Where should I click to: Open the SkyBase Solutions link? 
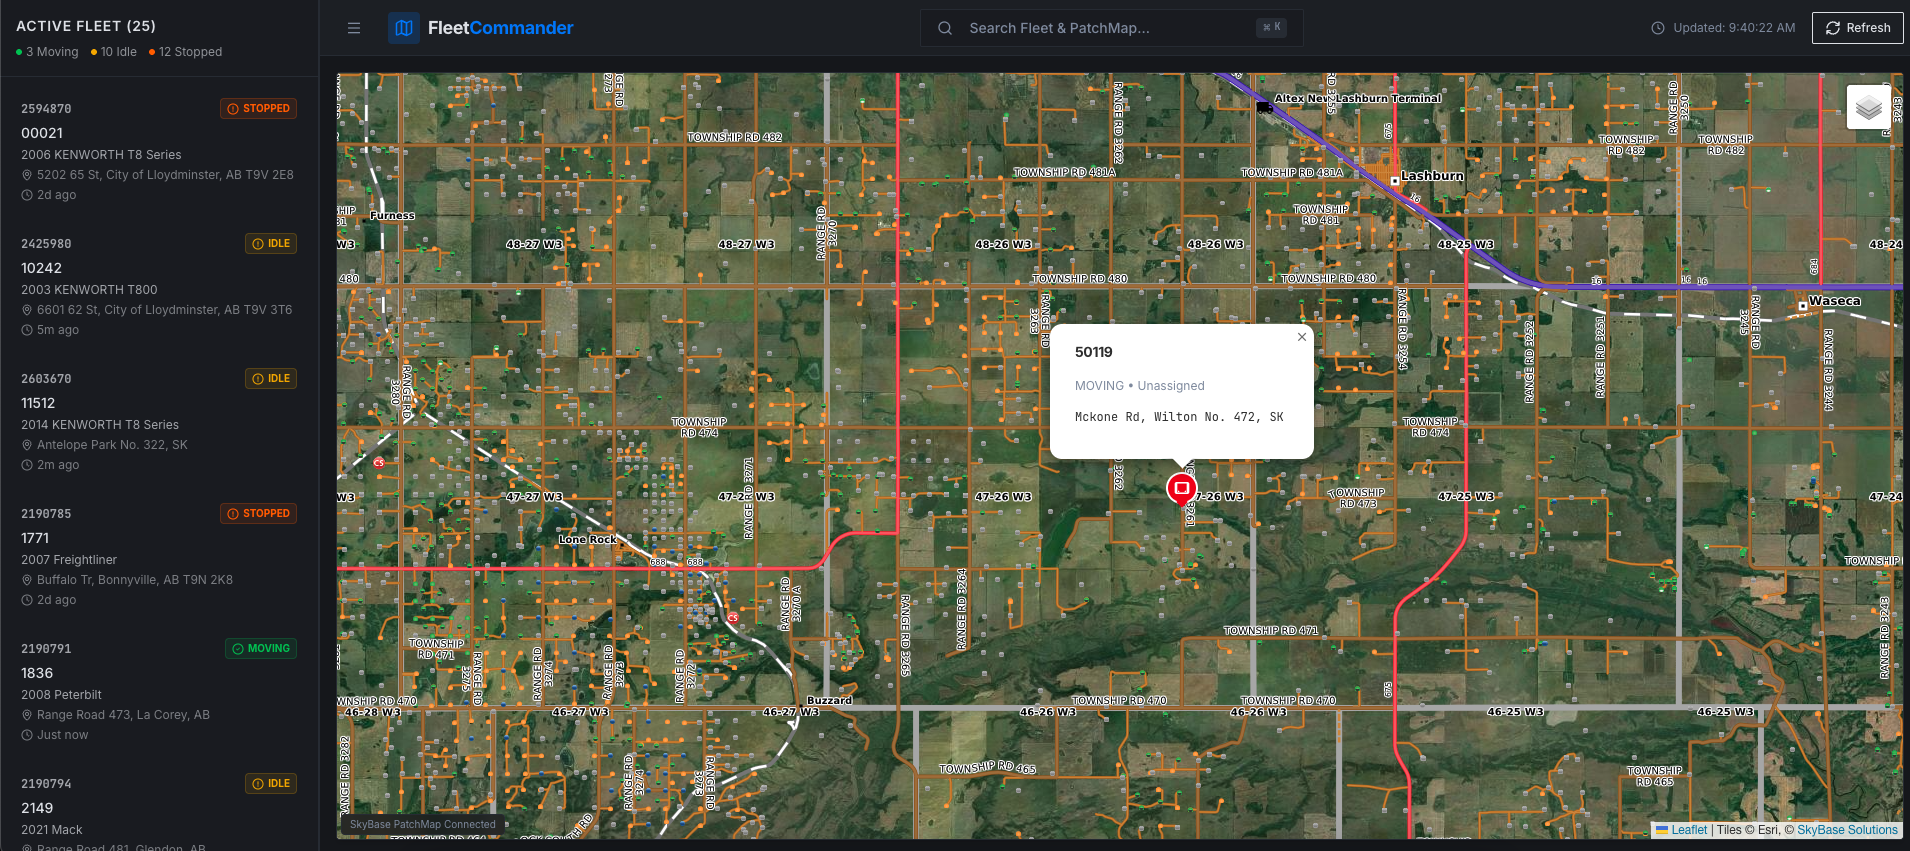1846,830
